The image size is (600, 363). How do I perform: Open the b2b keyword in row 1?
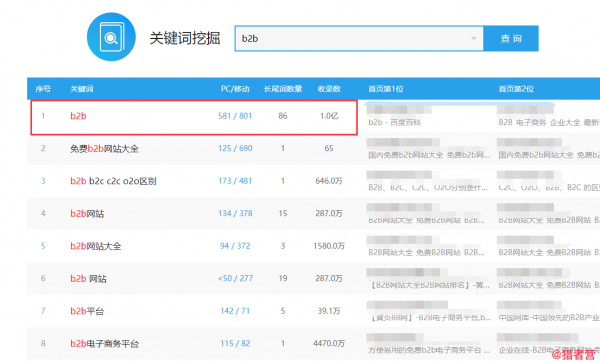pyautogui.click(x=78, y=116)
